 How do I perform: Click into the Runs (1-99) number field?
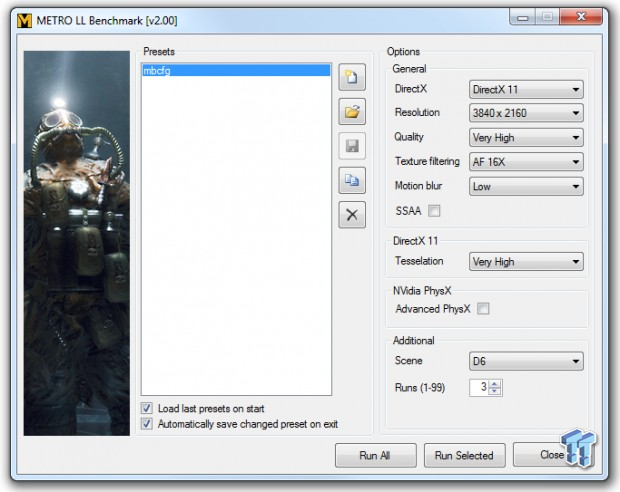(x=479, y=387)
